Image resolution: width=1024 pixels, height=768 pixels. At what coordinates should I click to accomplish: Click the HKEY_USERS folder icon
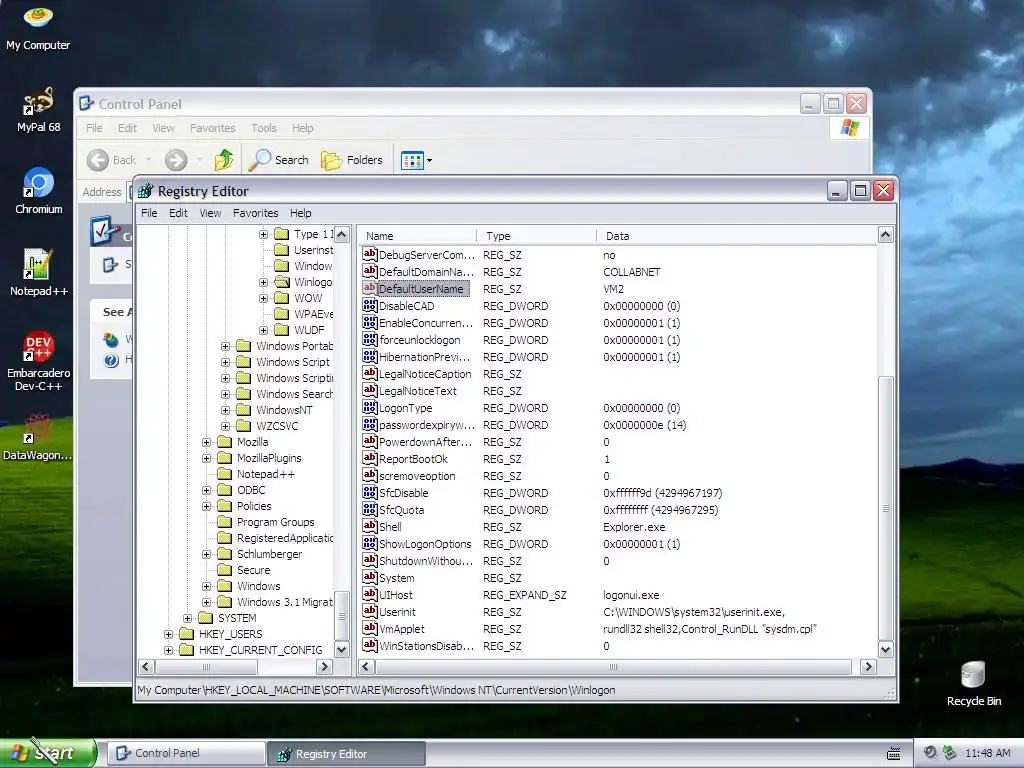tap(187, 634)
